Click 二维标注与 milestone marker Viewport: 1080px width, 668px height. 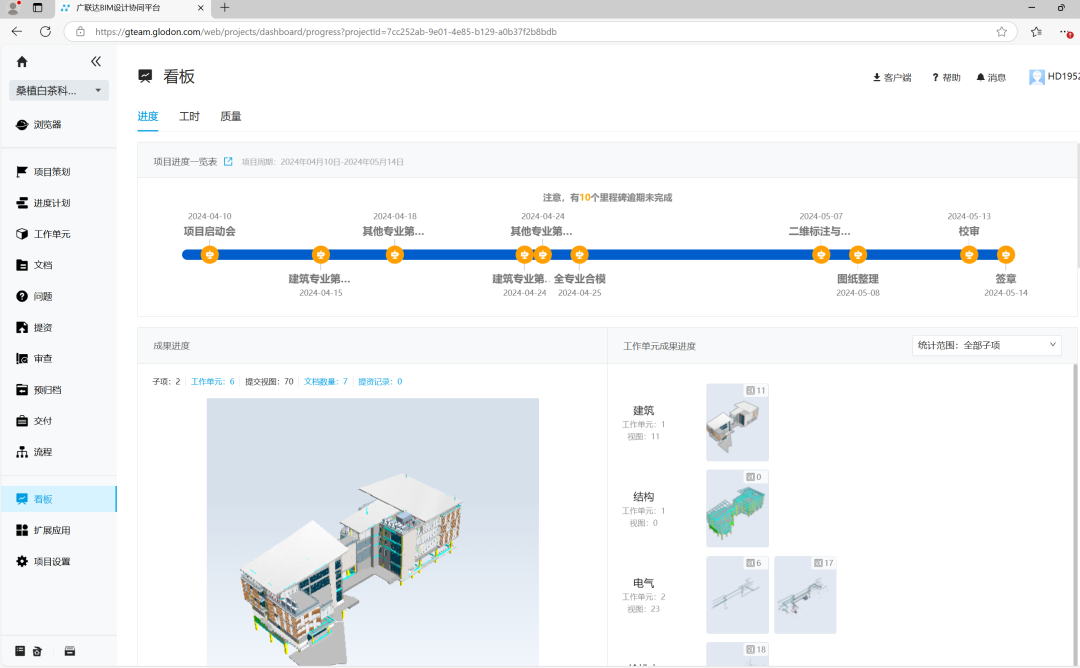820,255
